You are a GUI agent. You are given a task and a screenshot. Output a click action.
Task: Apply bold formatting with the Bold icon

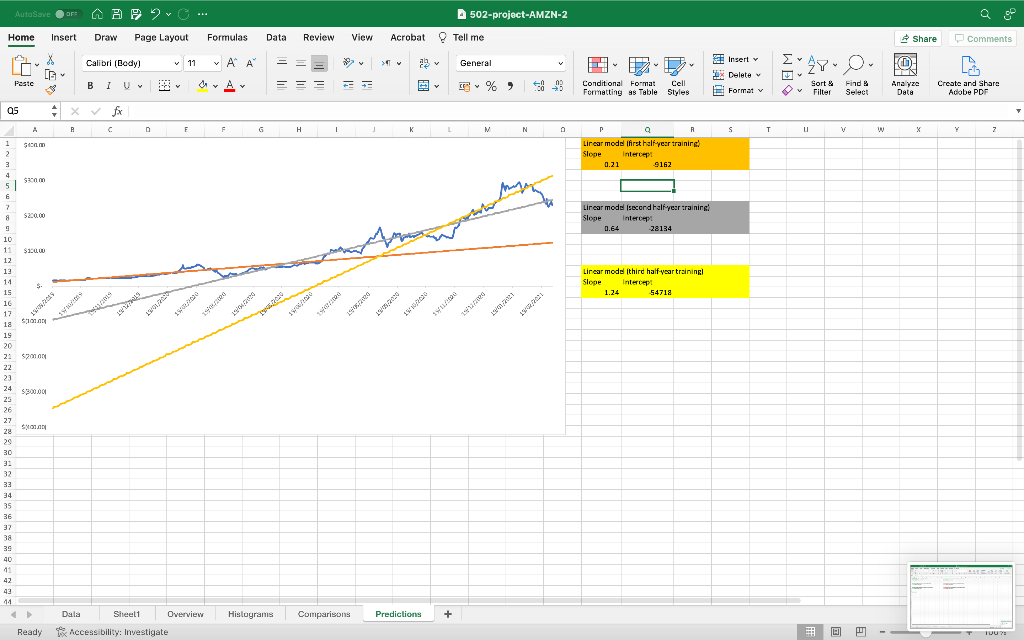tap(91, 85)
